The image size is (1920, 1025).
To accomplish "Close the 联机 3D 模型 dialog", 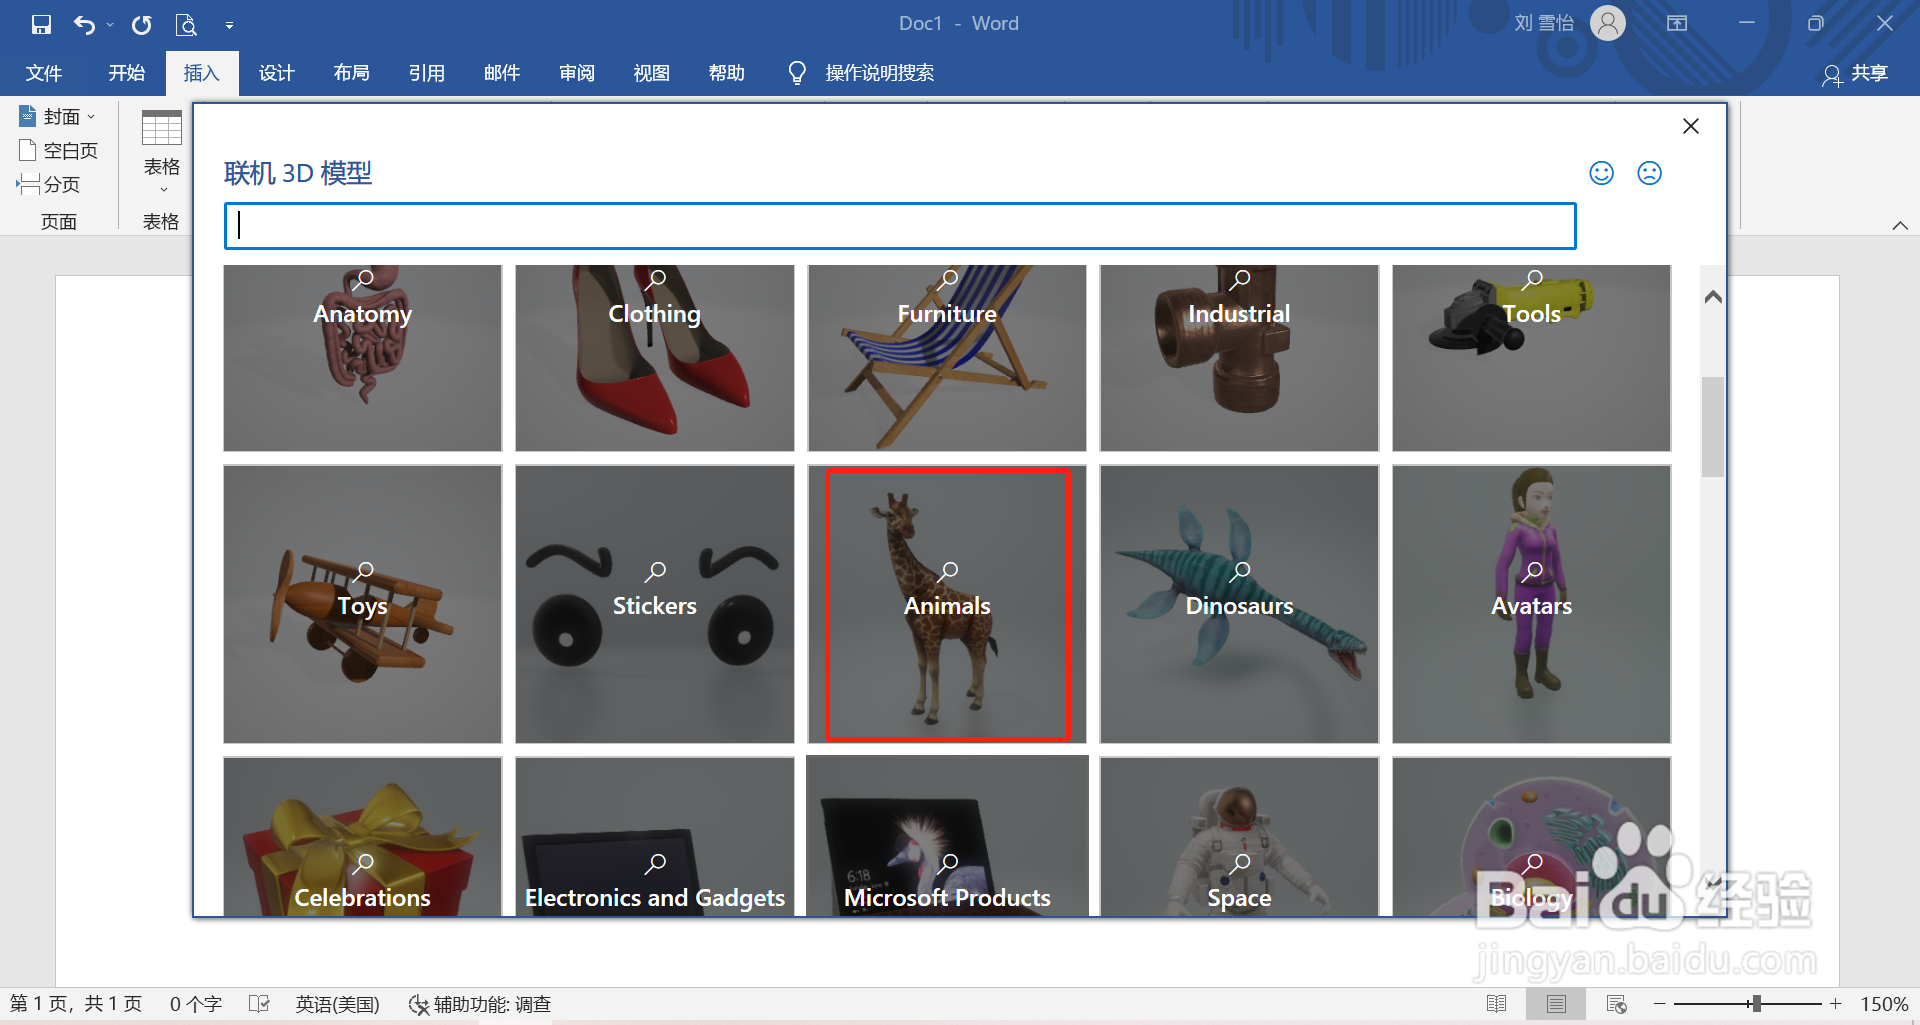I will [x=1691, y=126].
